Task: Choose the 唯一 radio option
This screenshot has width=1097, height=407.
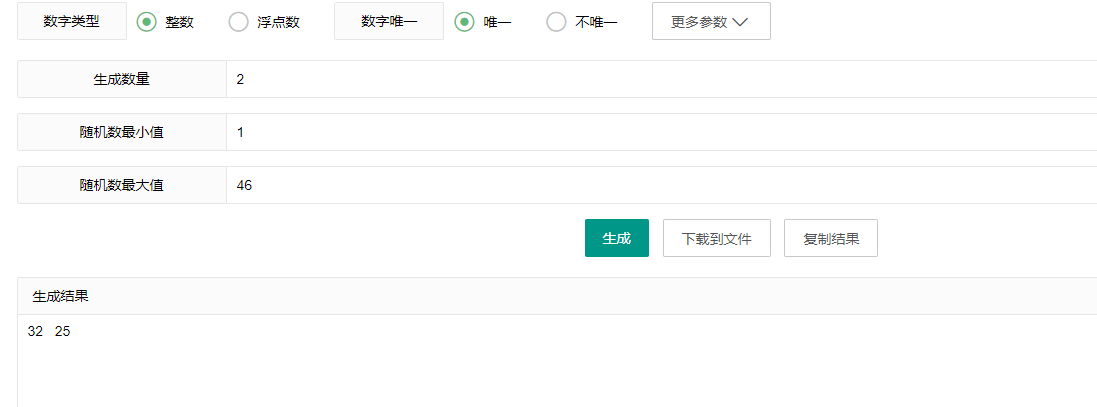Action: click(465, 22)
